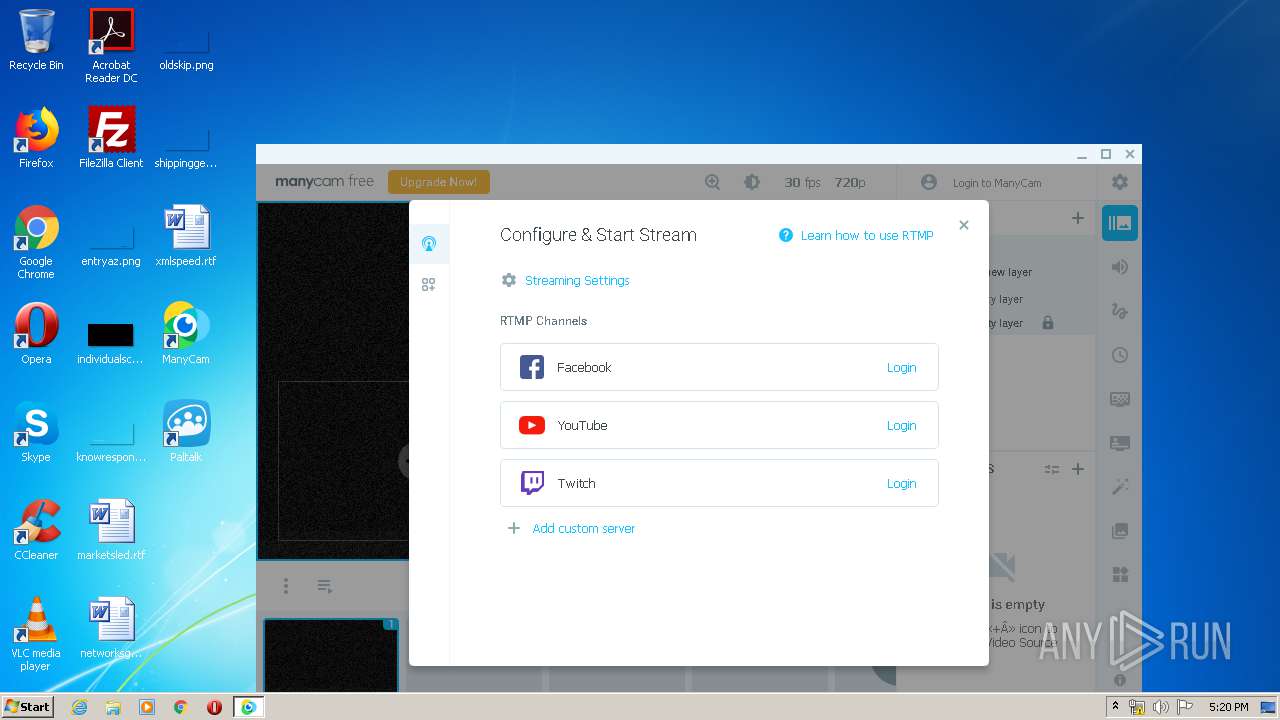Click the blue help question mark icon

point(786,236)
